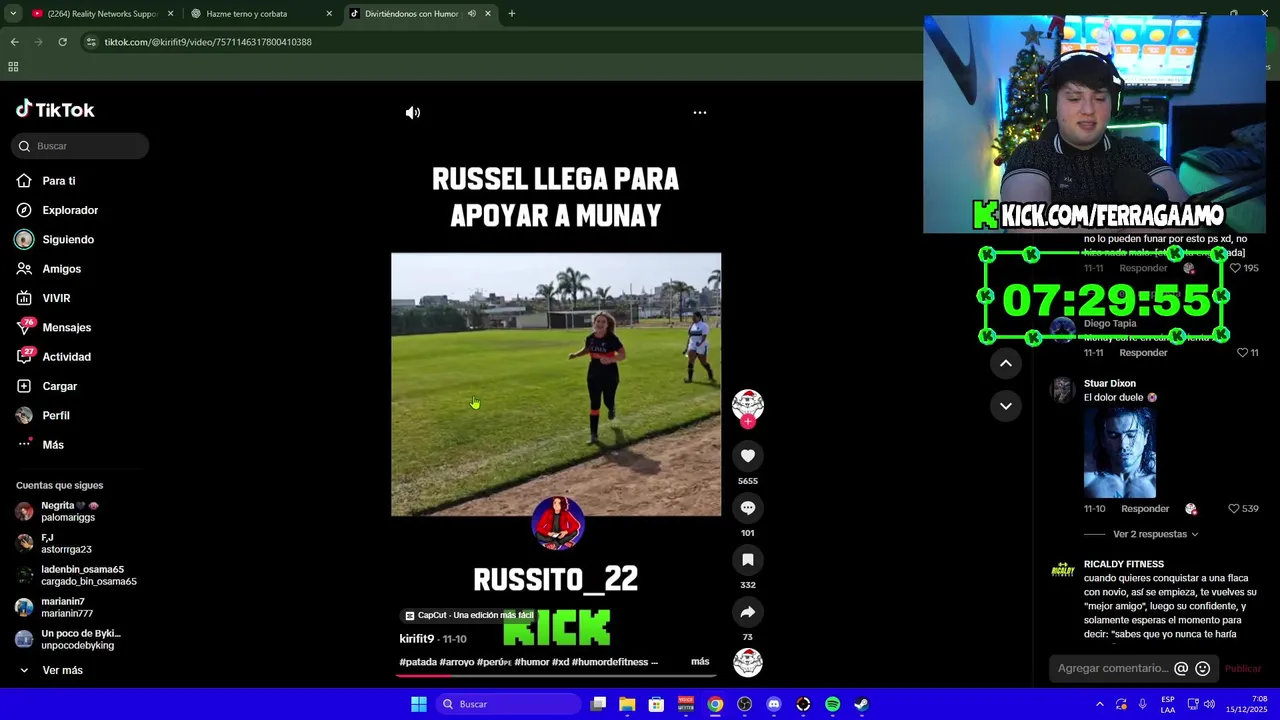Open Stuar Dixon's profile avatar
The height and width of the screenshot is (720, 1280).
[1062, 390]
